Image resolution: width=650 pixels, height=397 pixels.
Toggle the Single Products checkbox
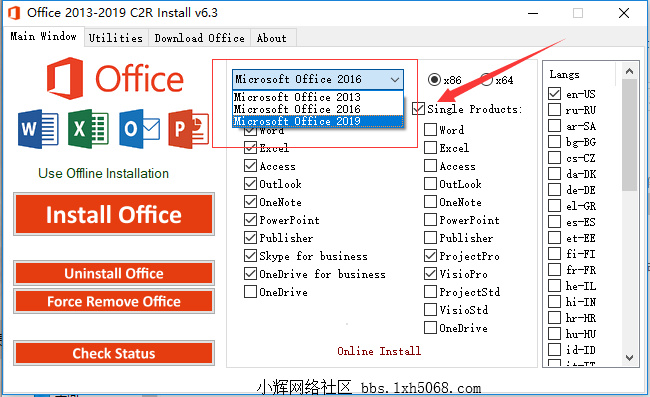418,109
